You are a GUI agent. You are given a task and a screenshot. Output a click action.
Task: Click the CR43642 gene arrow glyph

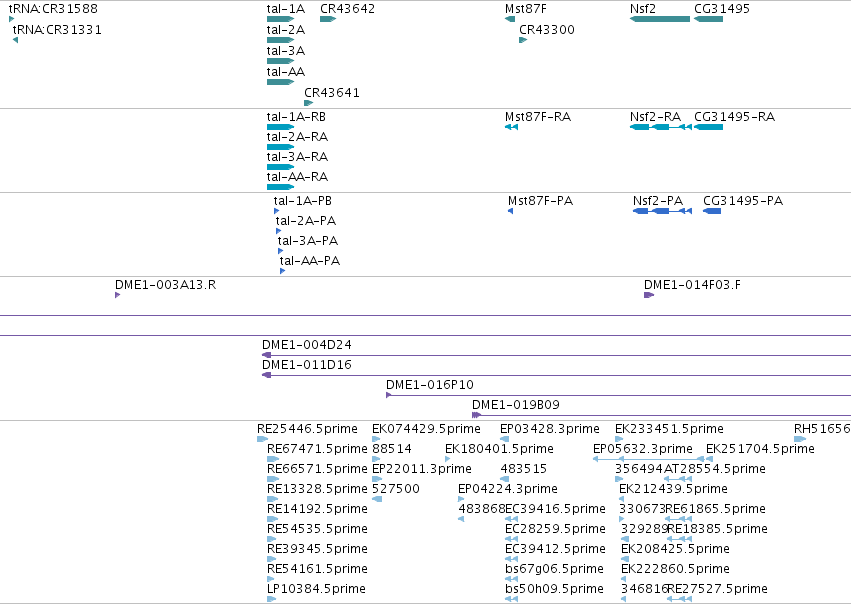[328, 19]
